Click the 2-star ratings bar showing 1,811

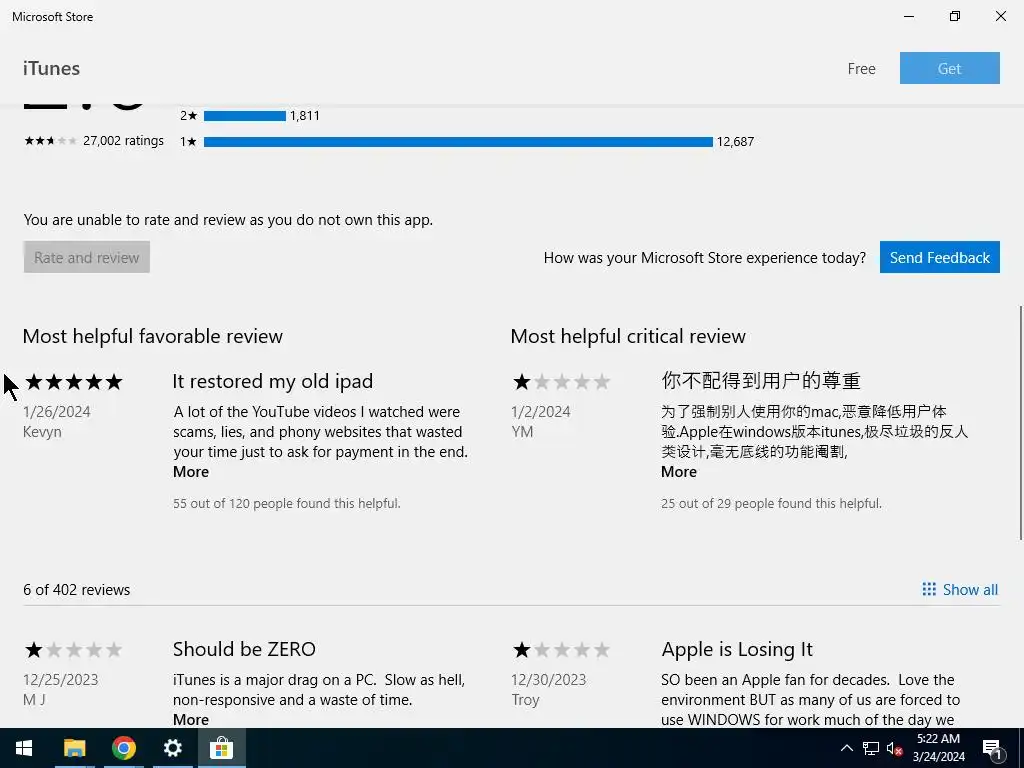tap(245, 116)
